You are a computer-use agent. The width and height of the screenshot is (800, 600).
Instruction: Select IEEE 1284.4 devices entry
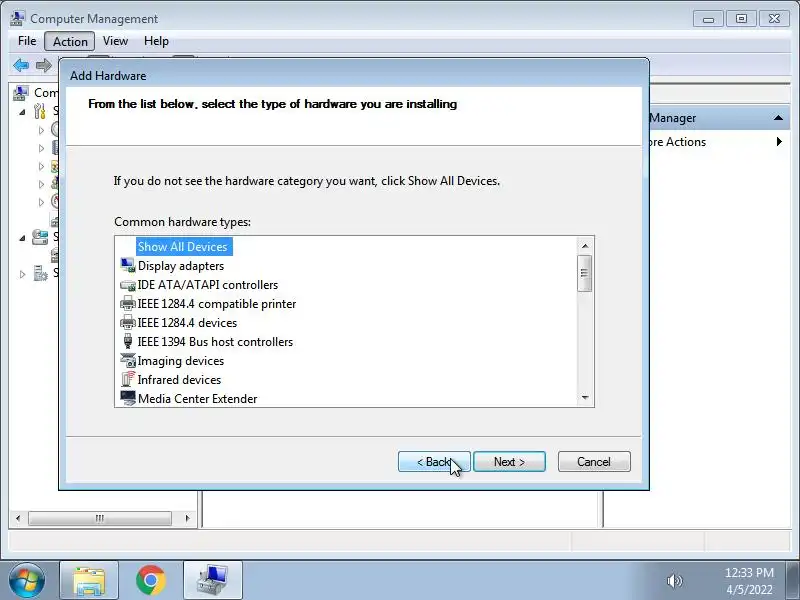[x=187, y=322]
